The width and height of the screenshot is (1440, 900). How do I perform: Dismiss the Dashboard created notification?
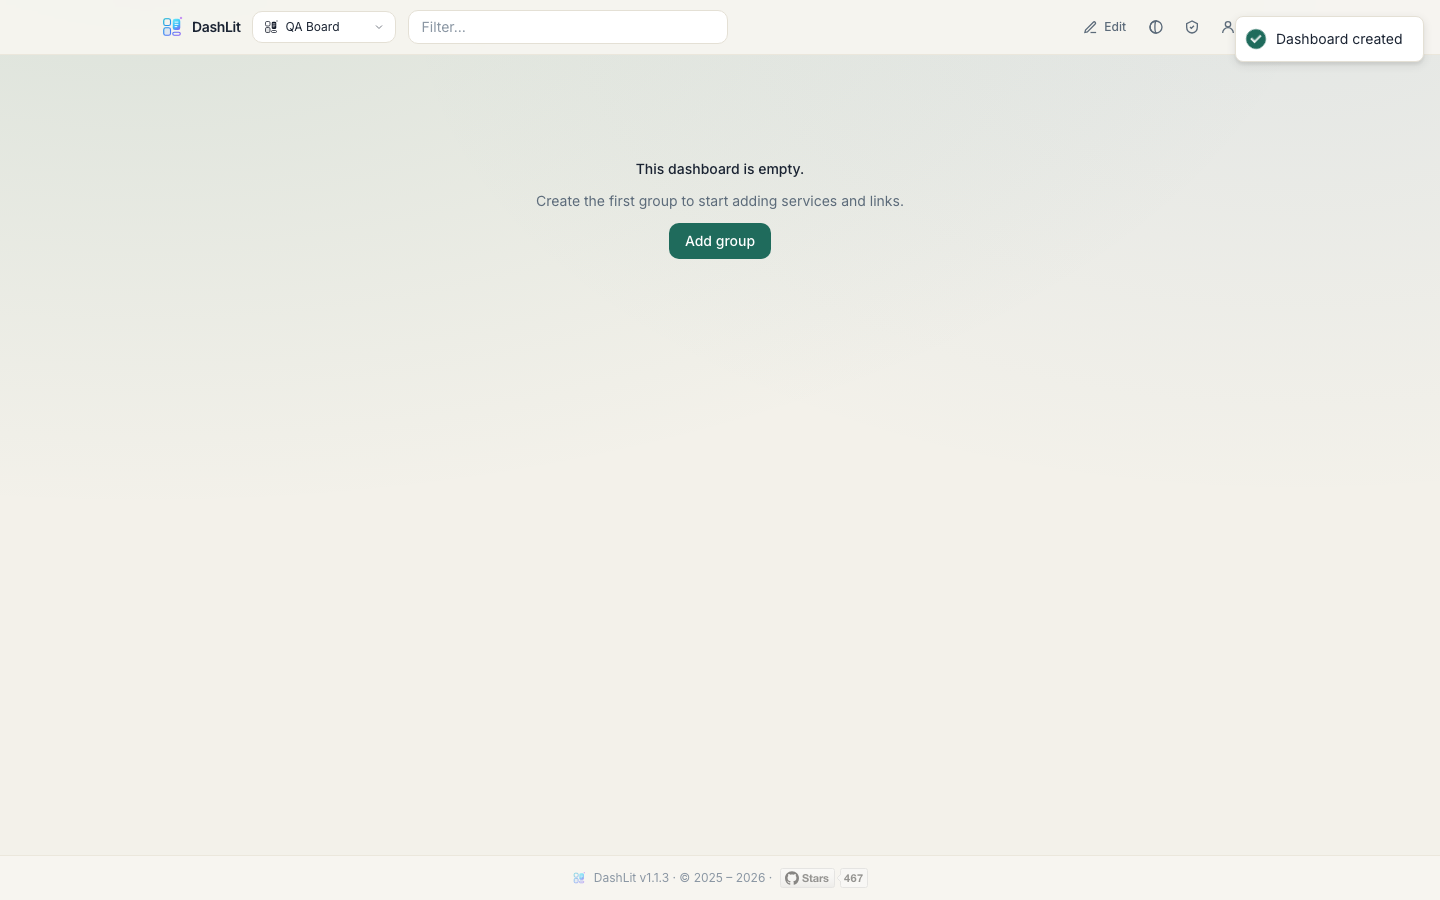pyautogui.click(x=1329, y=39)
